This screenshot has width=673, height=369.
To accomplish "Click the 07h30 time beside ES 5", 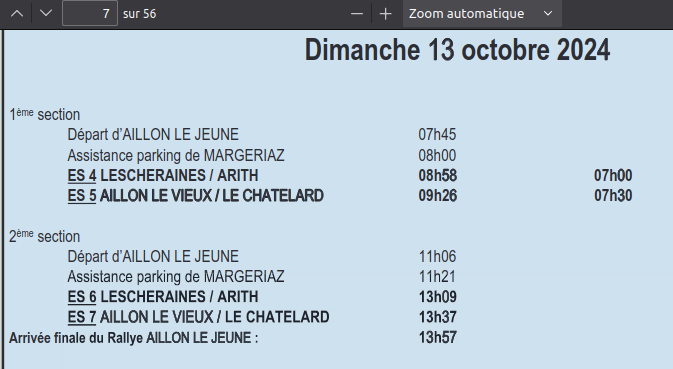I will (x=613, y=196).
